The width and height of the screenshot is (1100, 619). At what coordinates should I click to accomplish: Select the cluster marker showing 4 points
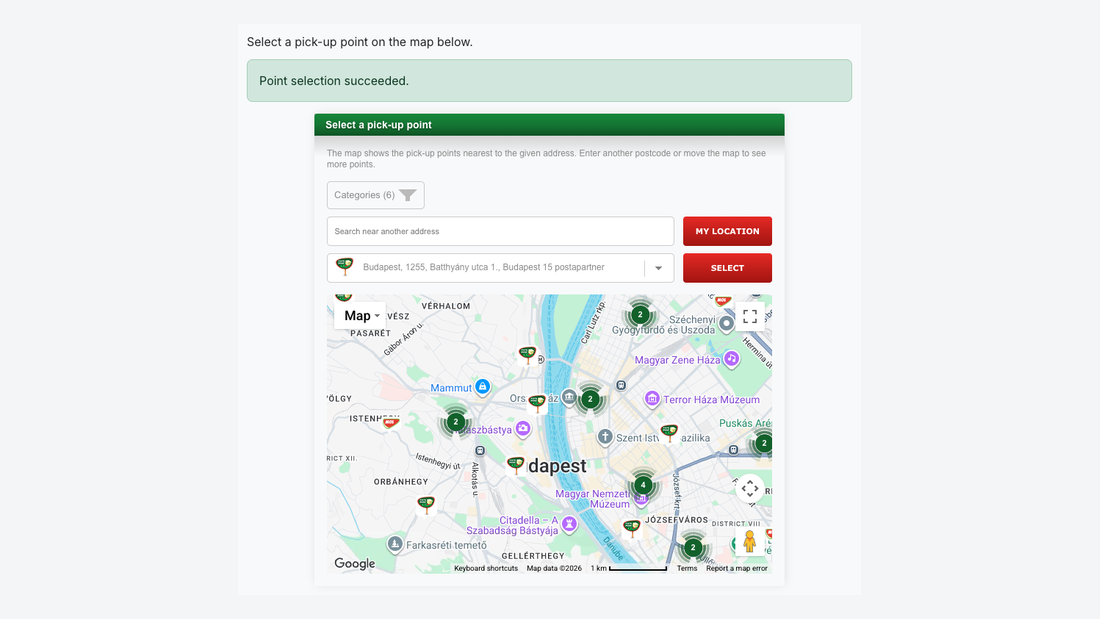tap(643, 485)
